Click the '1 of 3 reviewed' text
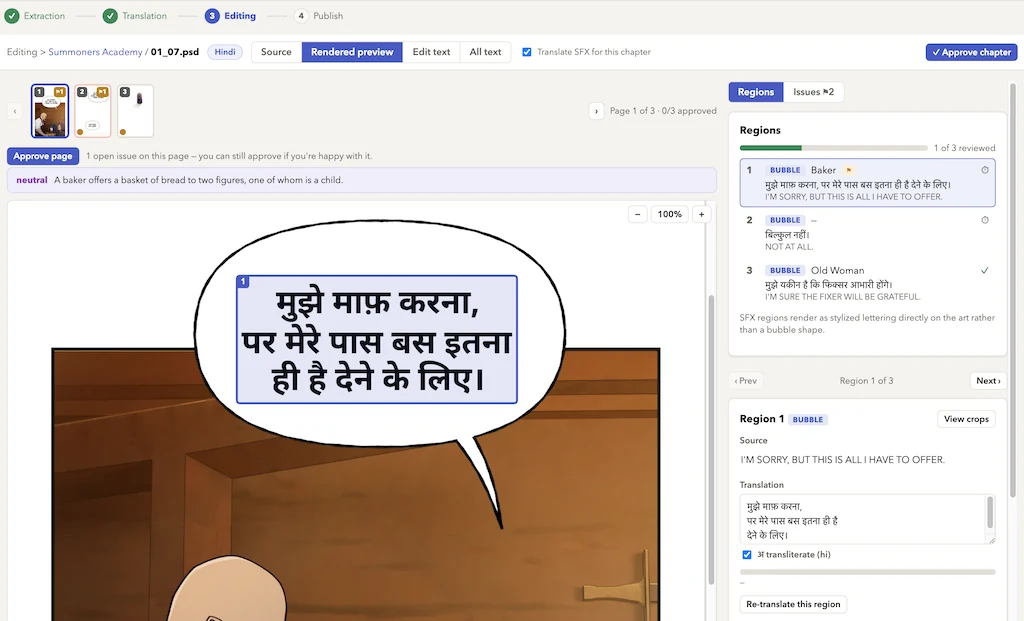This screenshot has width=1024, height=621. pyautogui.click(x=964, y=148)
